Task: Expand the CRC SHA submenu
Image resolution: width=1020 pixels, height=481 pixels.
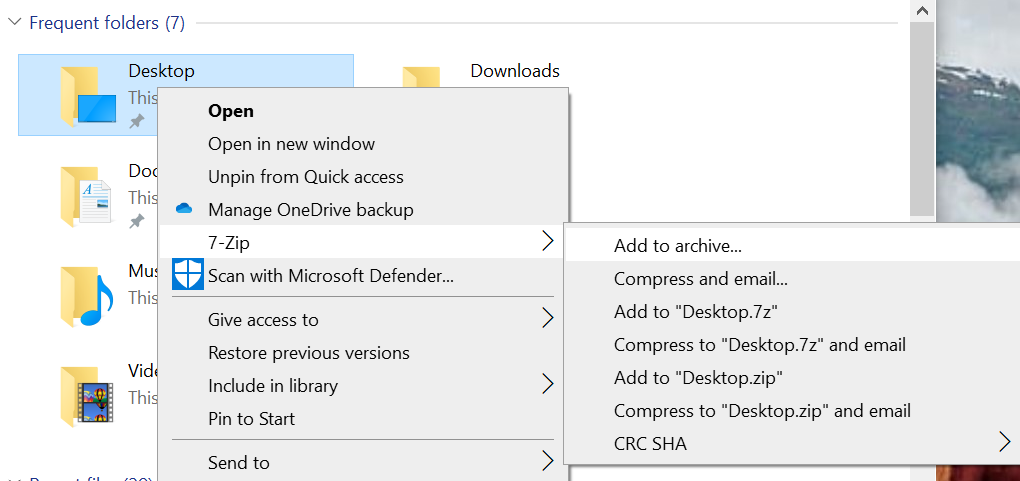Action: coord(1004,441)
